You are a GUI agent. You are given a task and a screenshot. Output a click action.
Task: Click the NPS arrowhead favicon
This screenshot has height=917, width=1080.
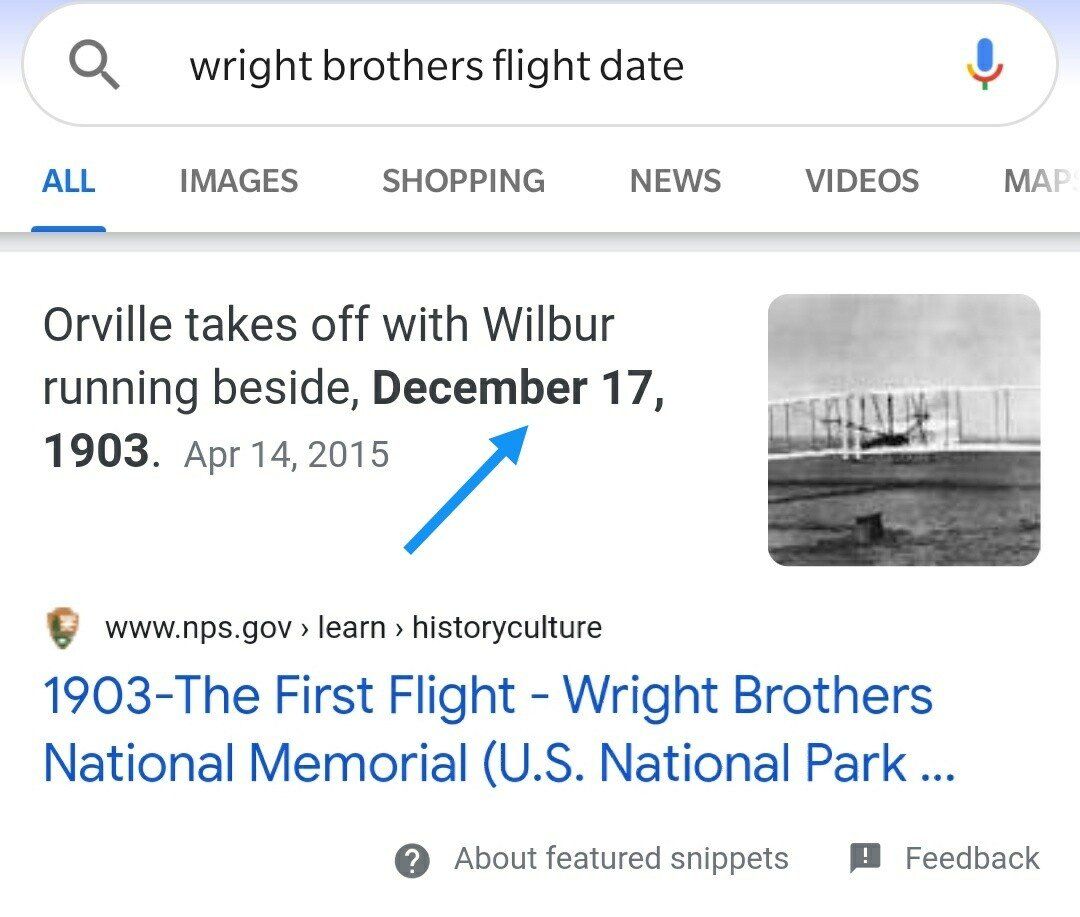tap(64, 628)
